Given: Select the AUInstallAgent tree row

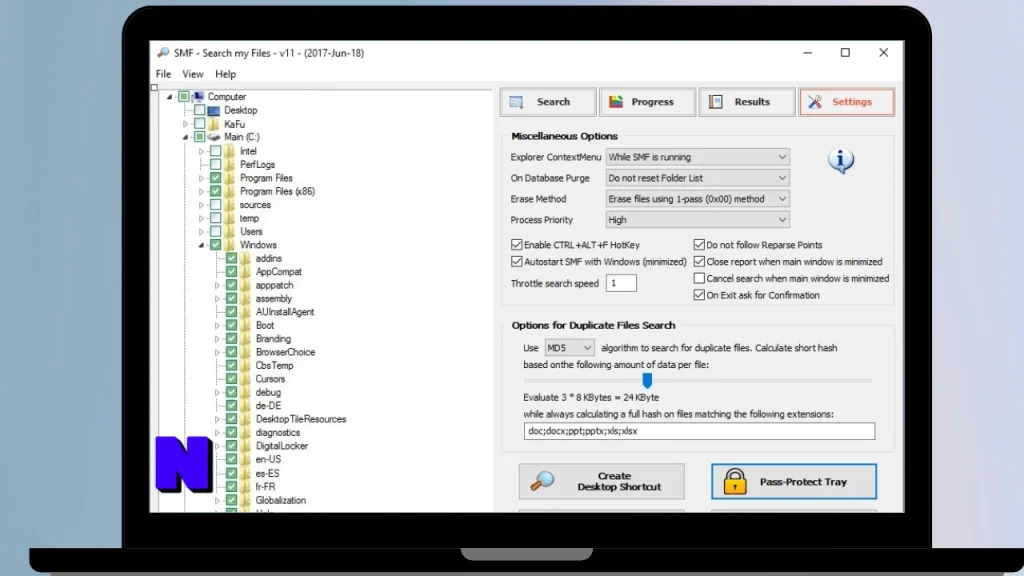Looking at the screenshot, I should [285, 312].
